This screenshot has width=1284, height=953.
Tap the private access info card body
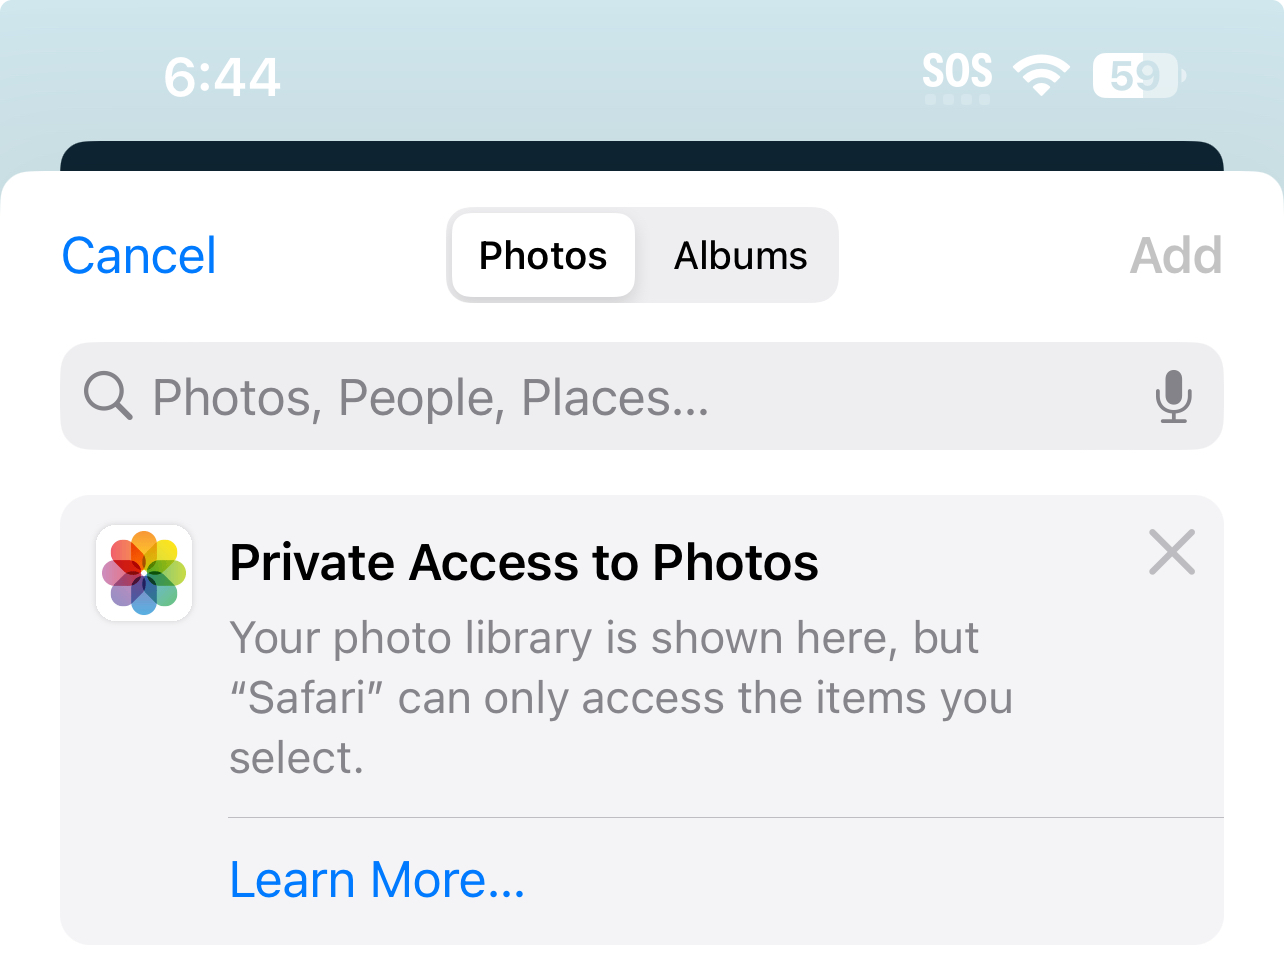[642, 720]
